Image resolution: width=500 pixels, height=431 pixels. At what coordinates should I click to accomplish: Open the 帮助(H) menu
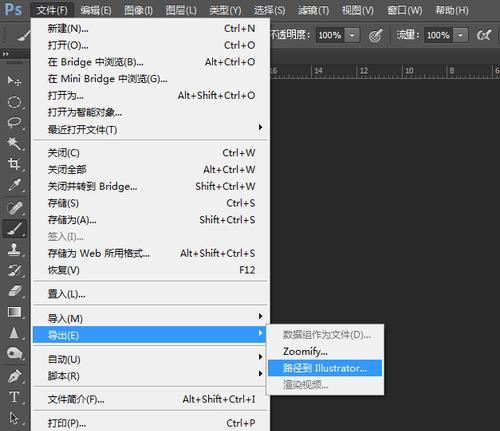pyautogui.click(x=452, y=10)
